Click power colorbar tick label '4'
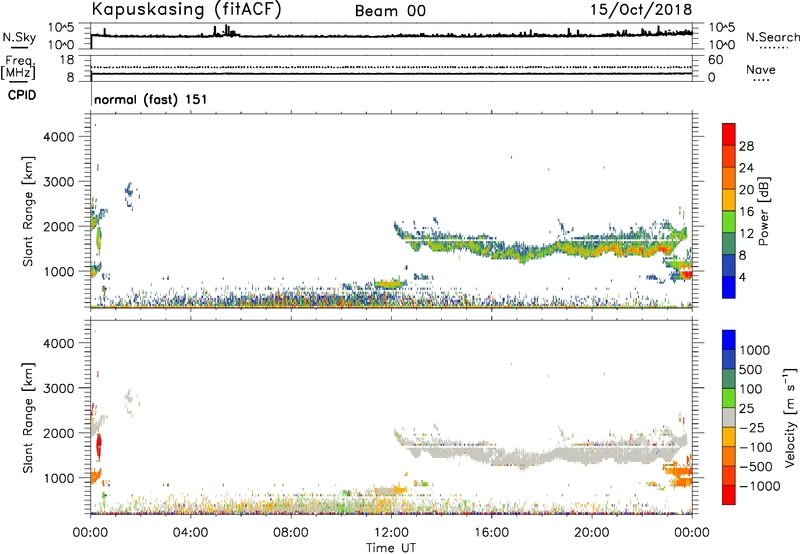This screenshot has width=800, height=554. [x=742, y=277]
